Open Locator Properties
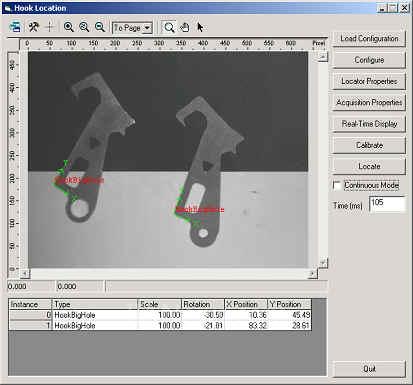This screenshot has height=385, width=413. [369, 81]
